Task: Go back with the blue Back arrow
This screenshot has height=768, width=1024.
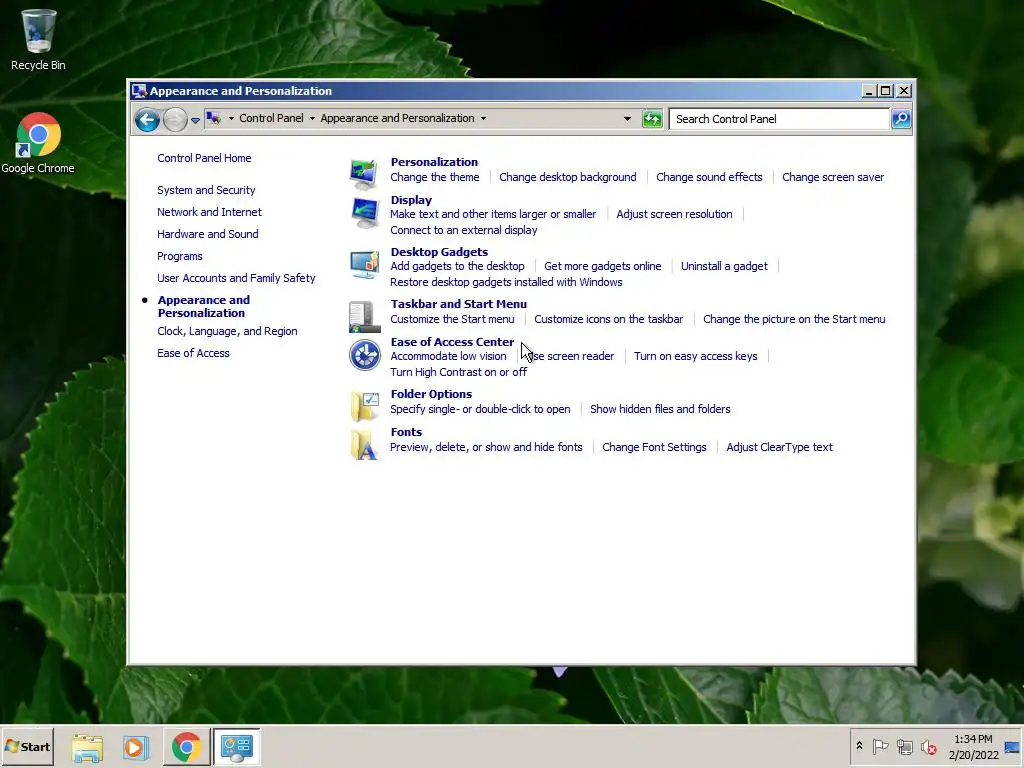Action: point(148,120)
